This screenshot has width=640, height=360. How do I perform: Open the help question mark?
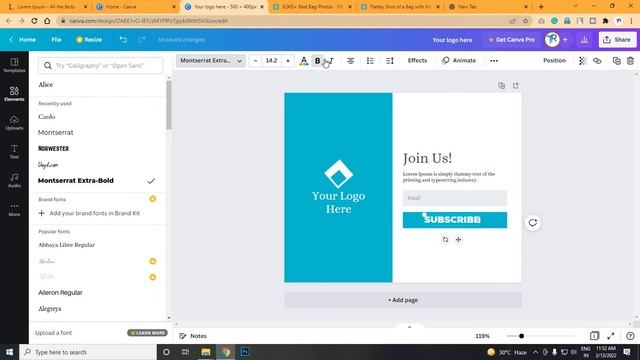[630, 336]
